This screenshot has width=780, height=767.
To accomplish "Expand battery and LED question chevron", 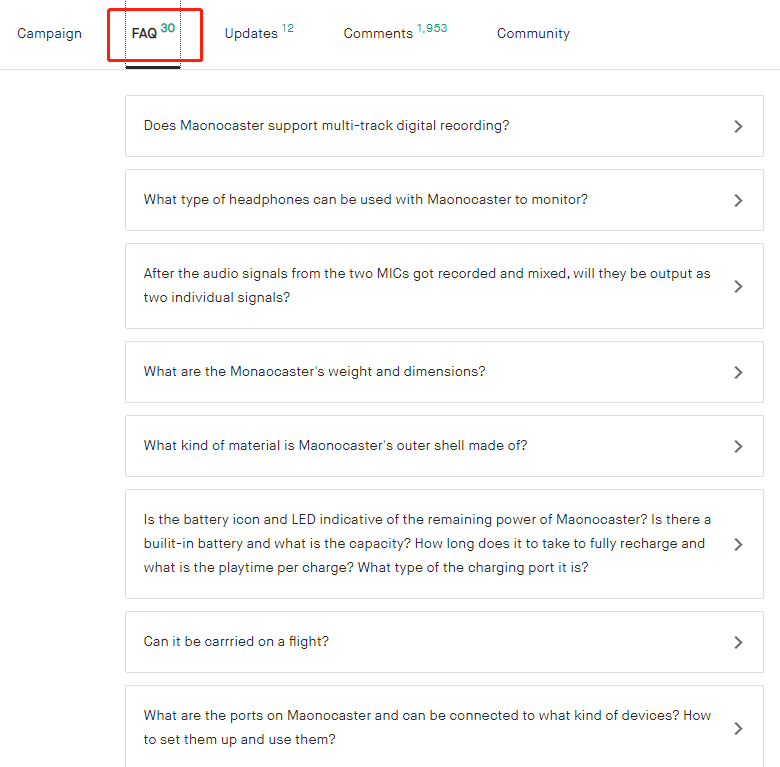I will pyautogui.click(x=738, y=545).
